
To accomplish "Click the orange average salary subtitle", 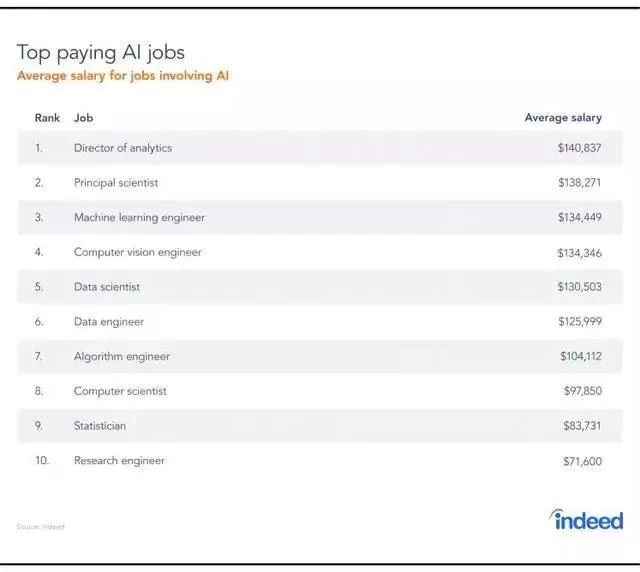I will 123,76.
